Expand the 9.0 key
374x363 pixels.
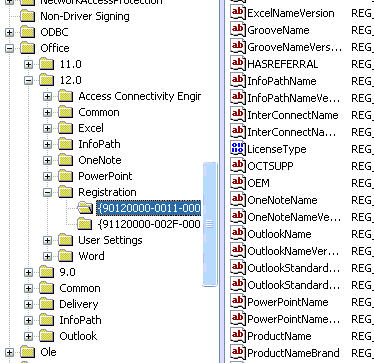coord(29,272)
